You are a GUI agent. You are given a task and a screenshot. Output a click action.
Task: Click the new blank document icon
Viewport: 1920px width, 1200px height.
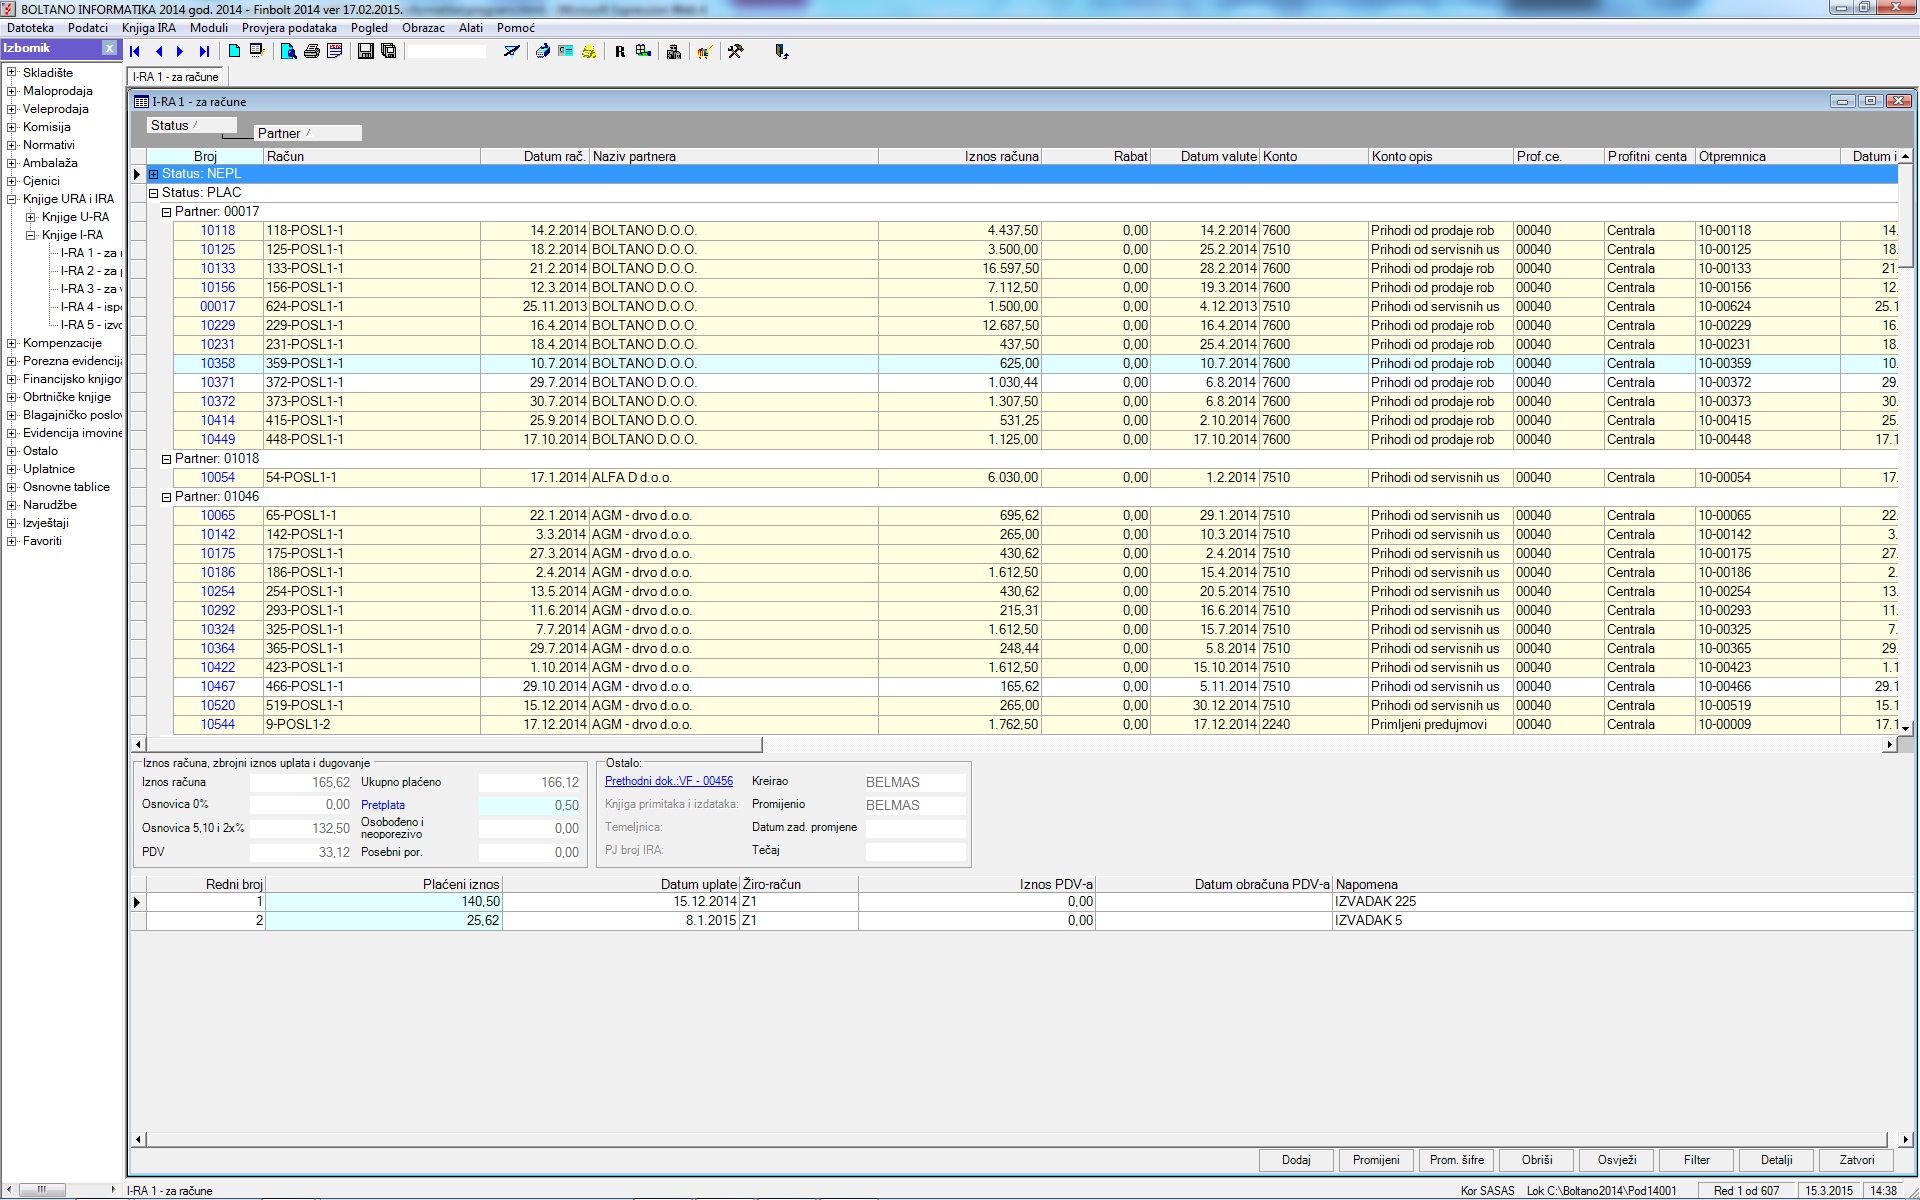coord(234,51)
